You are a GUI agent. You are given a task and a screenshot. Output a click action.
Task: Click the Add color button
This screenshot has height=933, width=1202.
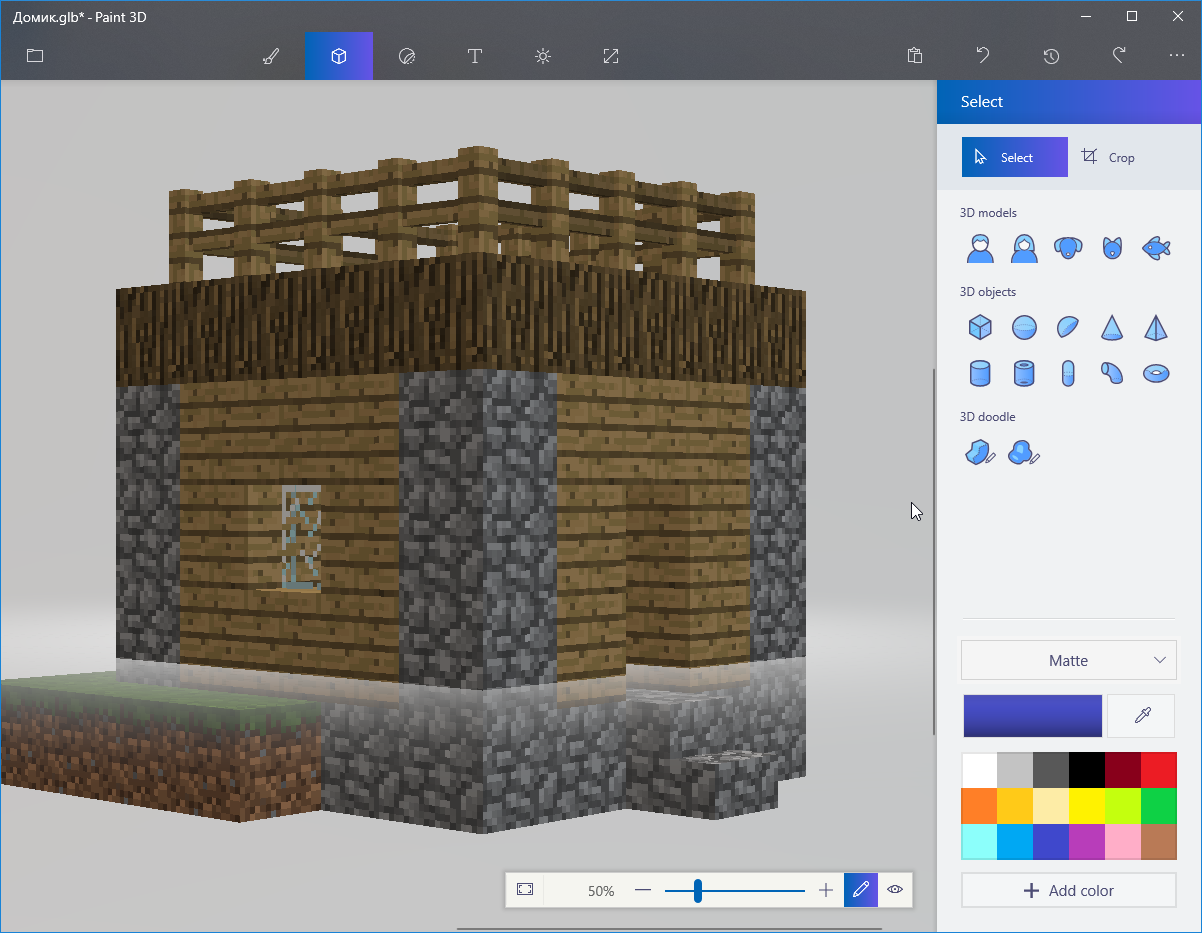coord(1068,890)
